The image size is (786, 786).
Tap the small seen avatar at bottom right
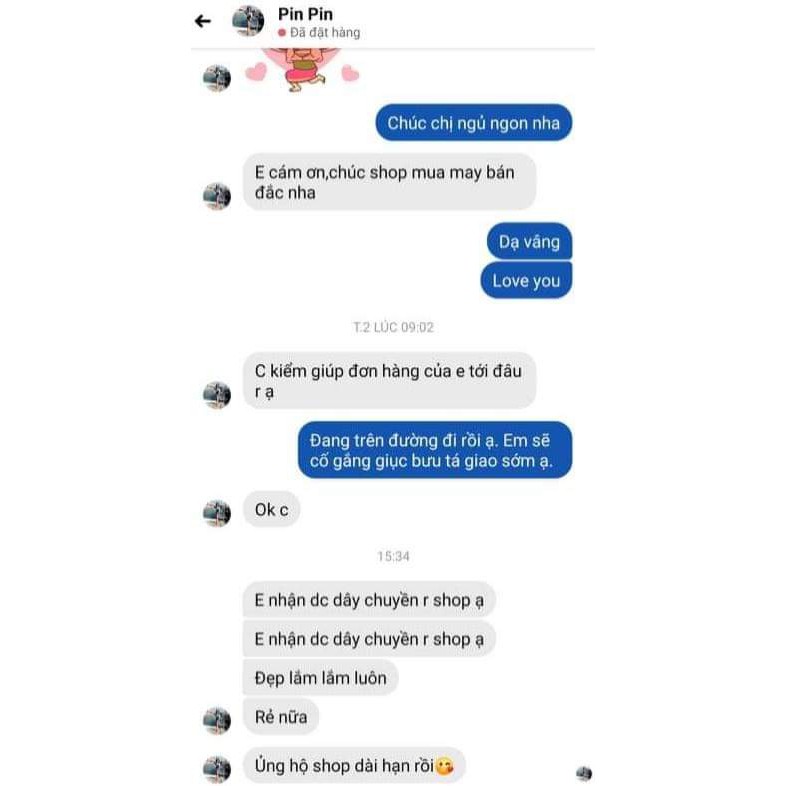tap(584, 773)
